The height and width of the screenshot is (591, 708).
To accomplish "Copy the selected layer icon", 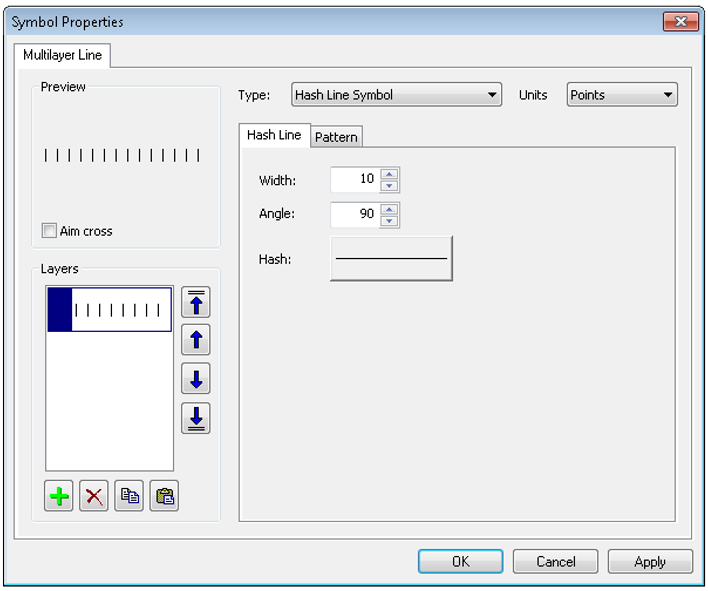I will [129, 496].
